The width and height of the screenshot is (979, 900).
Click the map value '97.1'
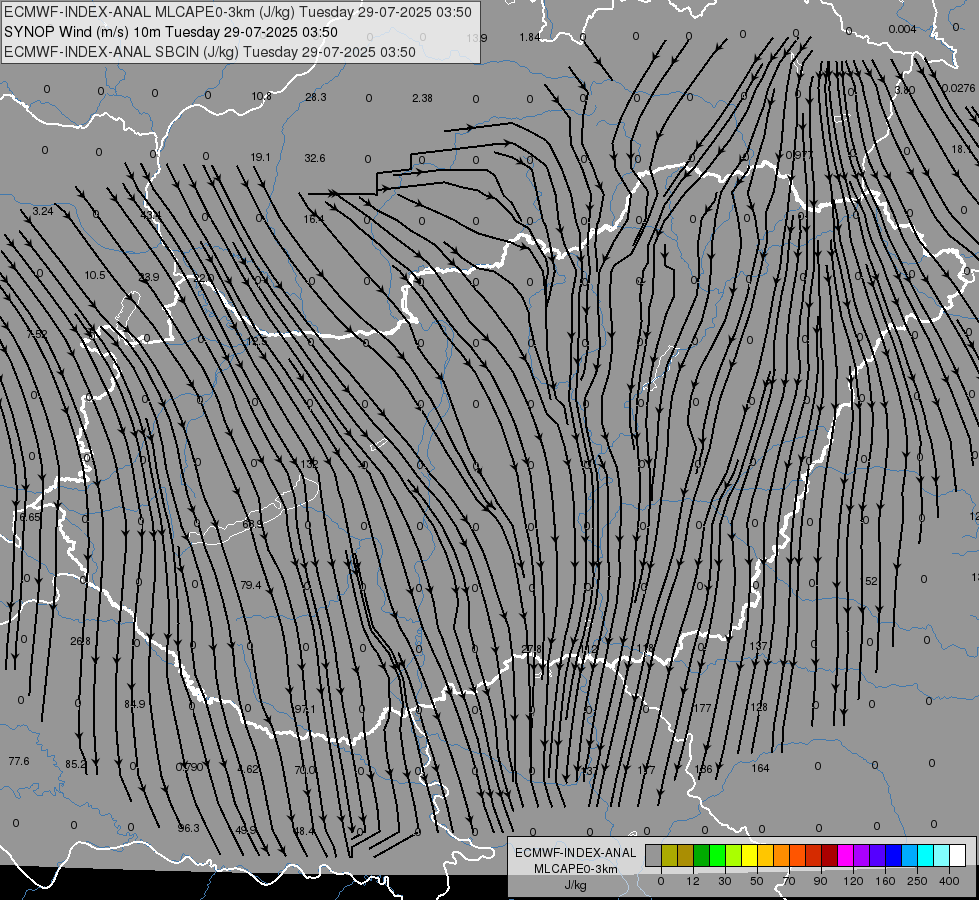305,709
